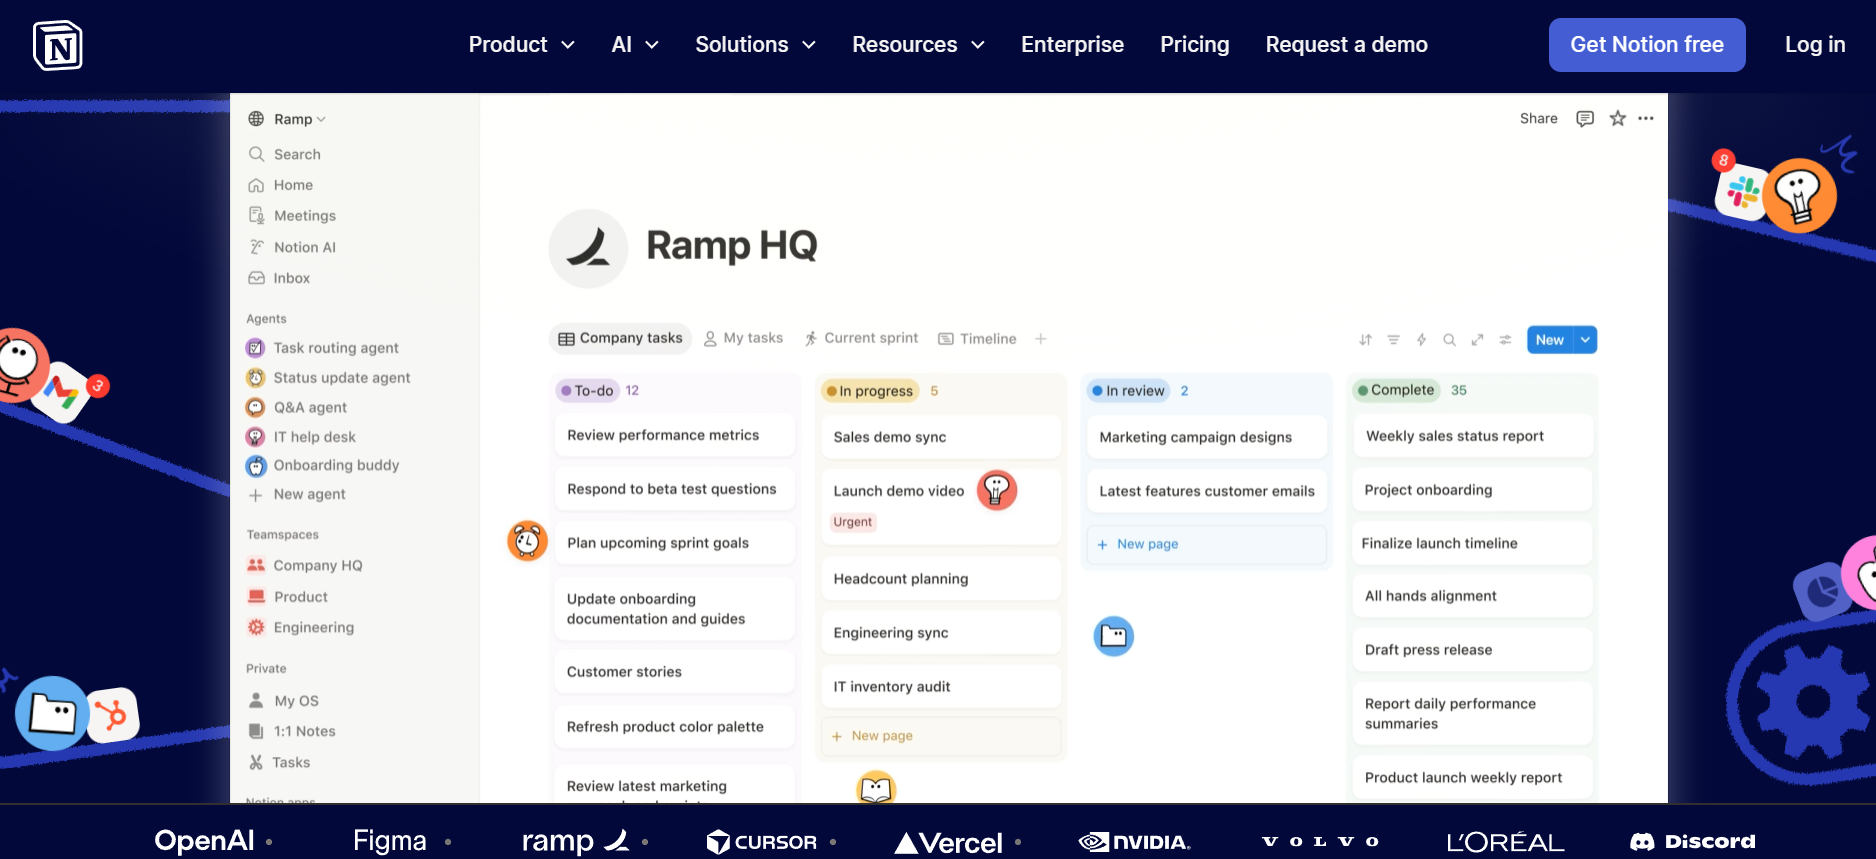Add New page in the In review column
The width and height of the screenshot is (1876, 859).
pyautogui.click(x=1206, y=544)
